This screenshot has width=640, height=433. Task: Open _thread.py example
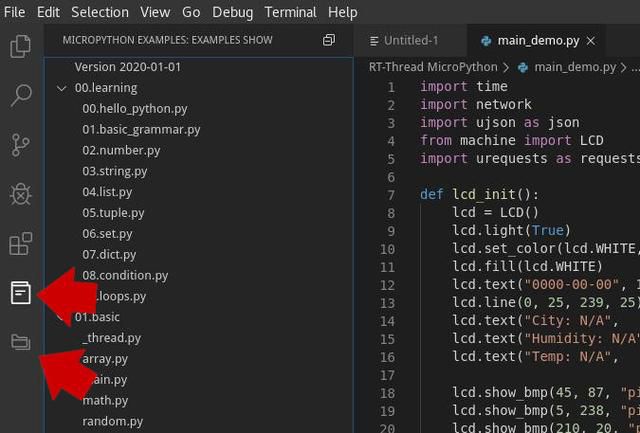pos(111,338)
